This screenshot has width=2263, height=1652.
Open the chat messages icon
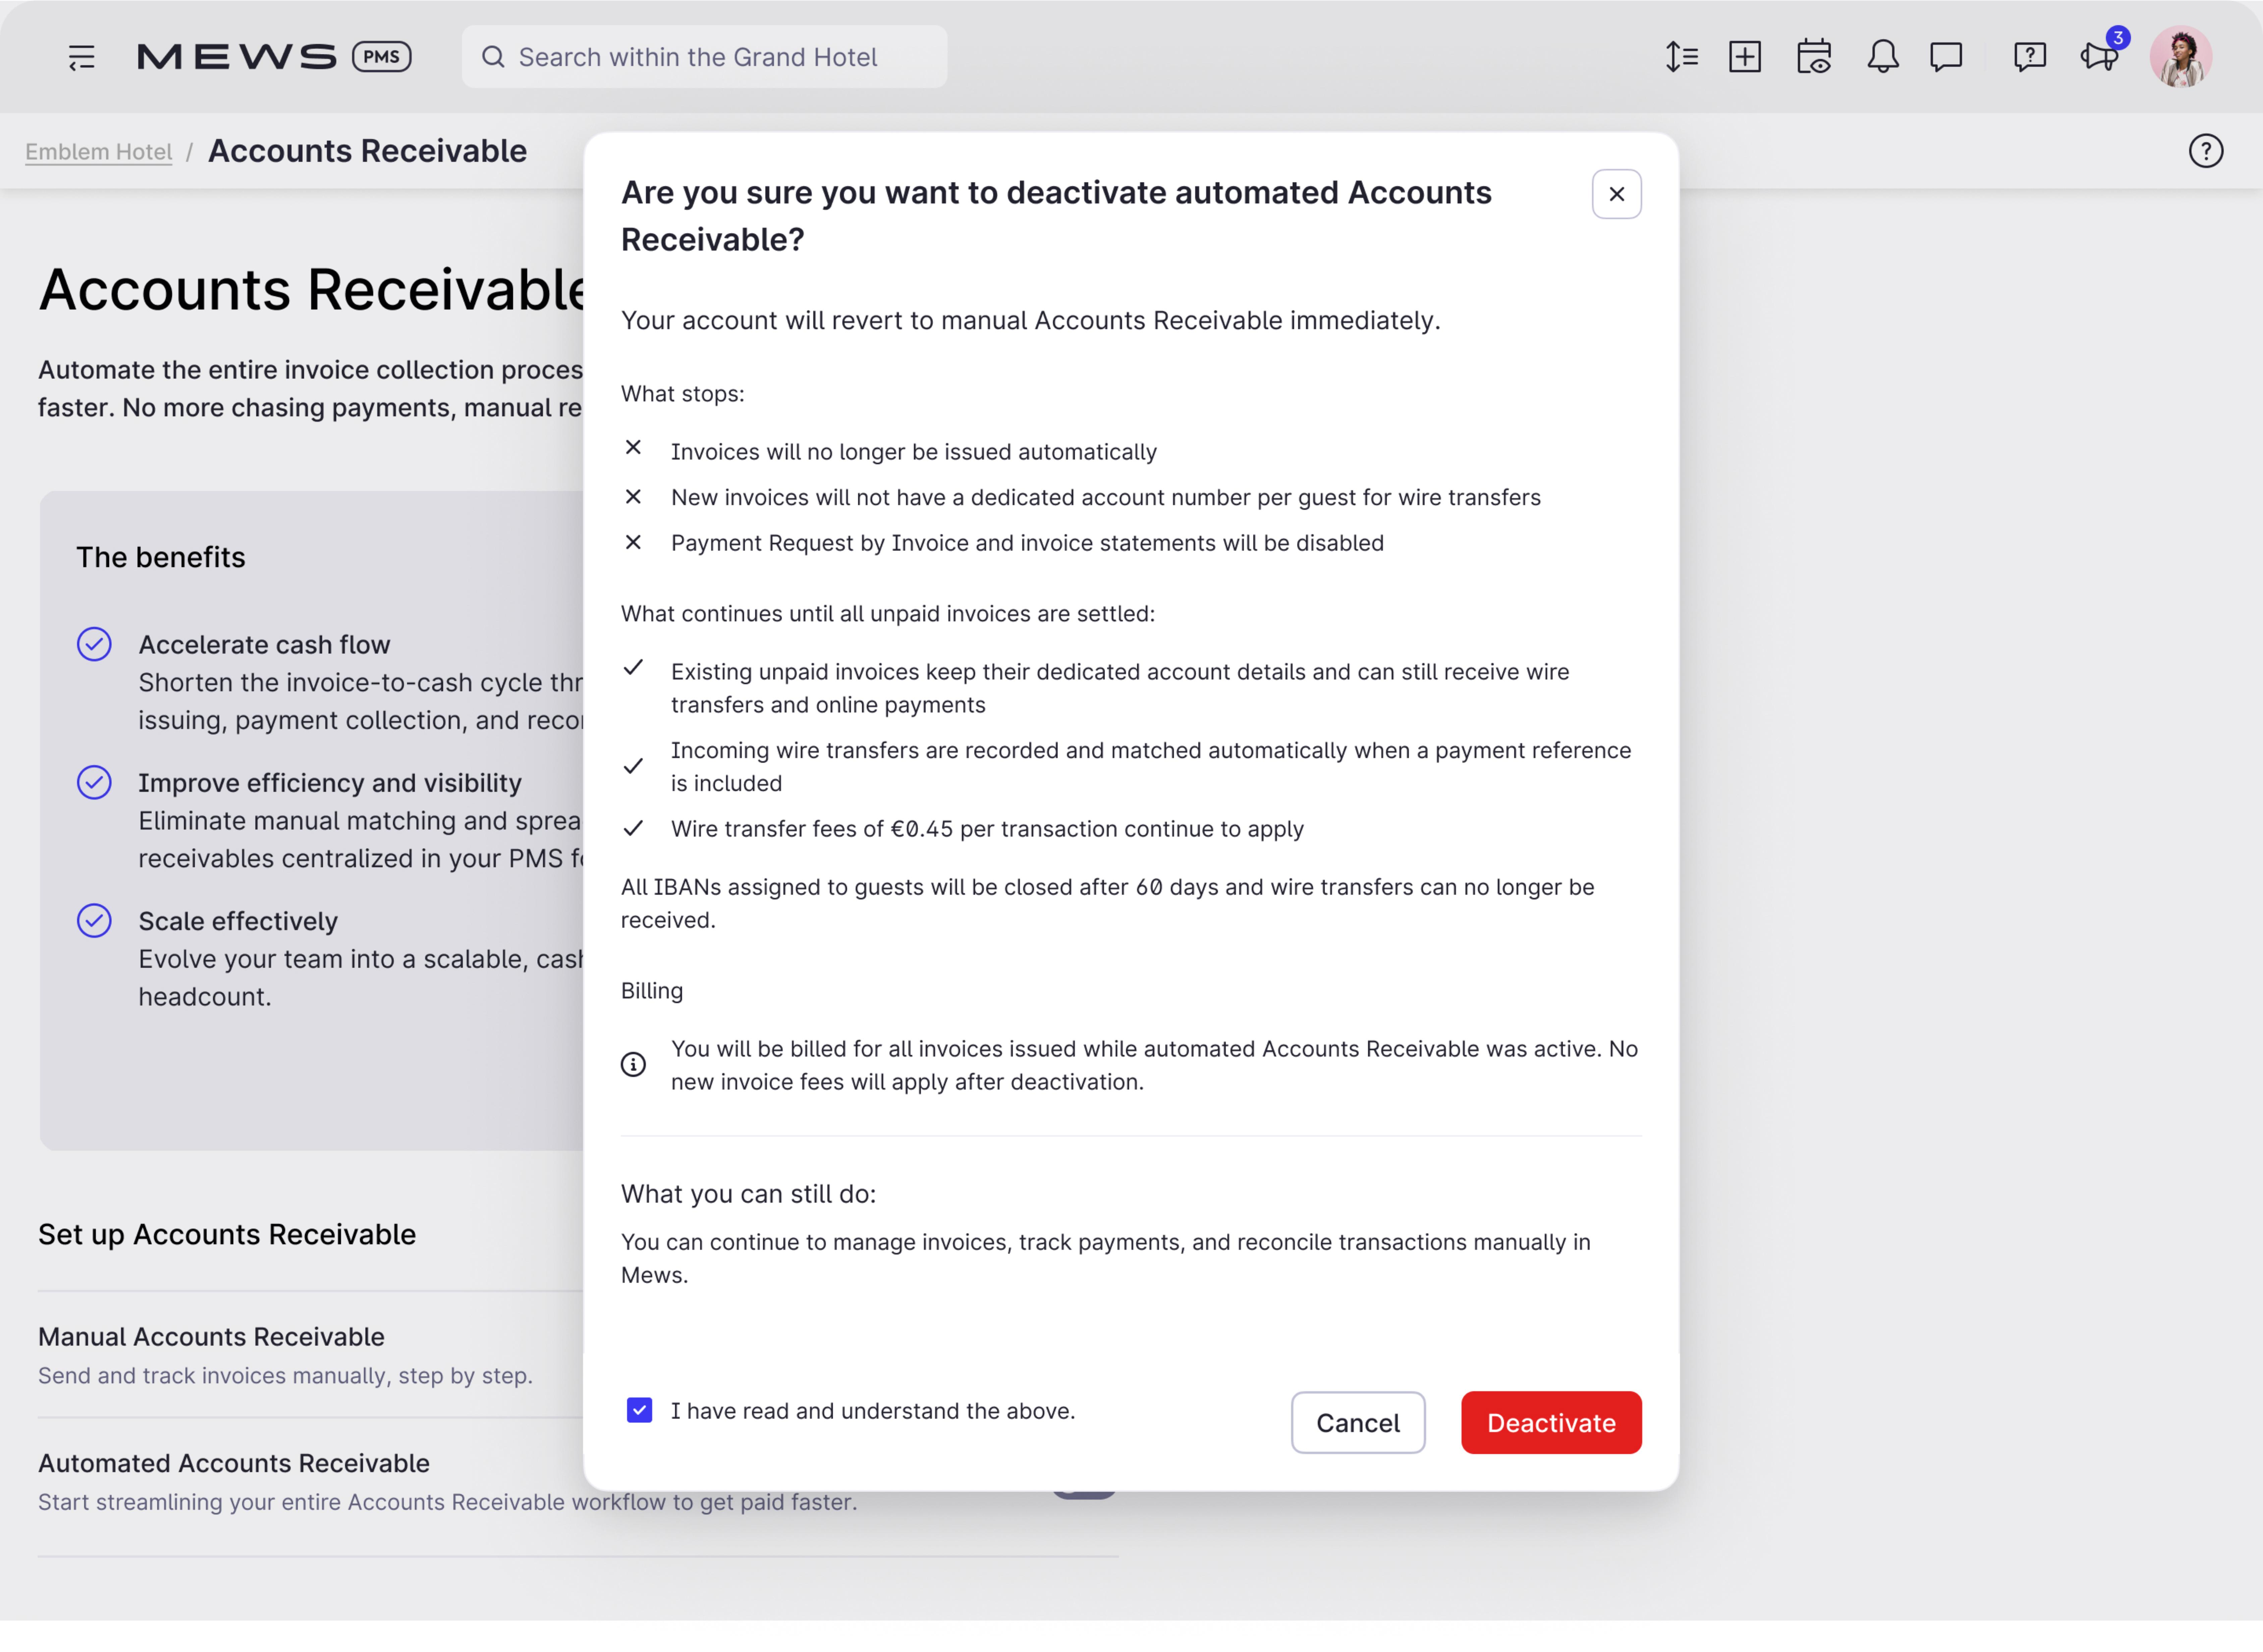[x=1946, y=57]
